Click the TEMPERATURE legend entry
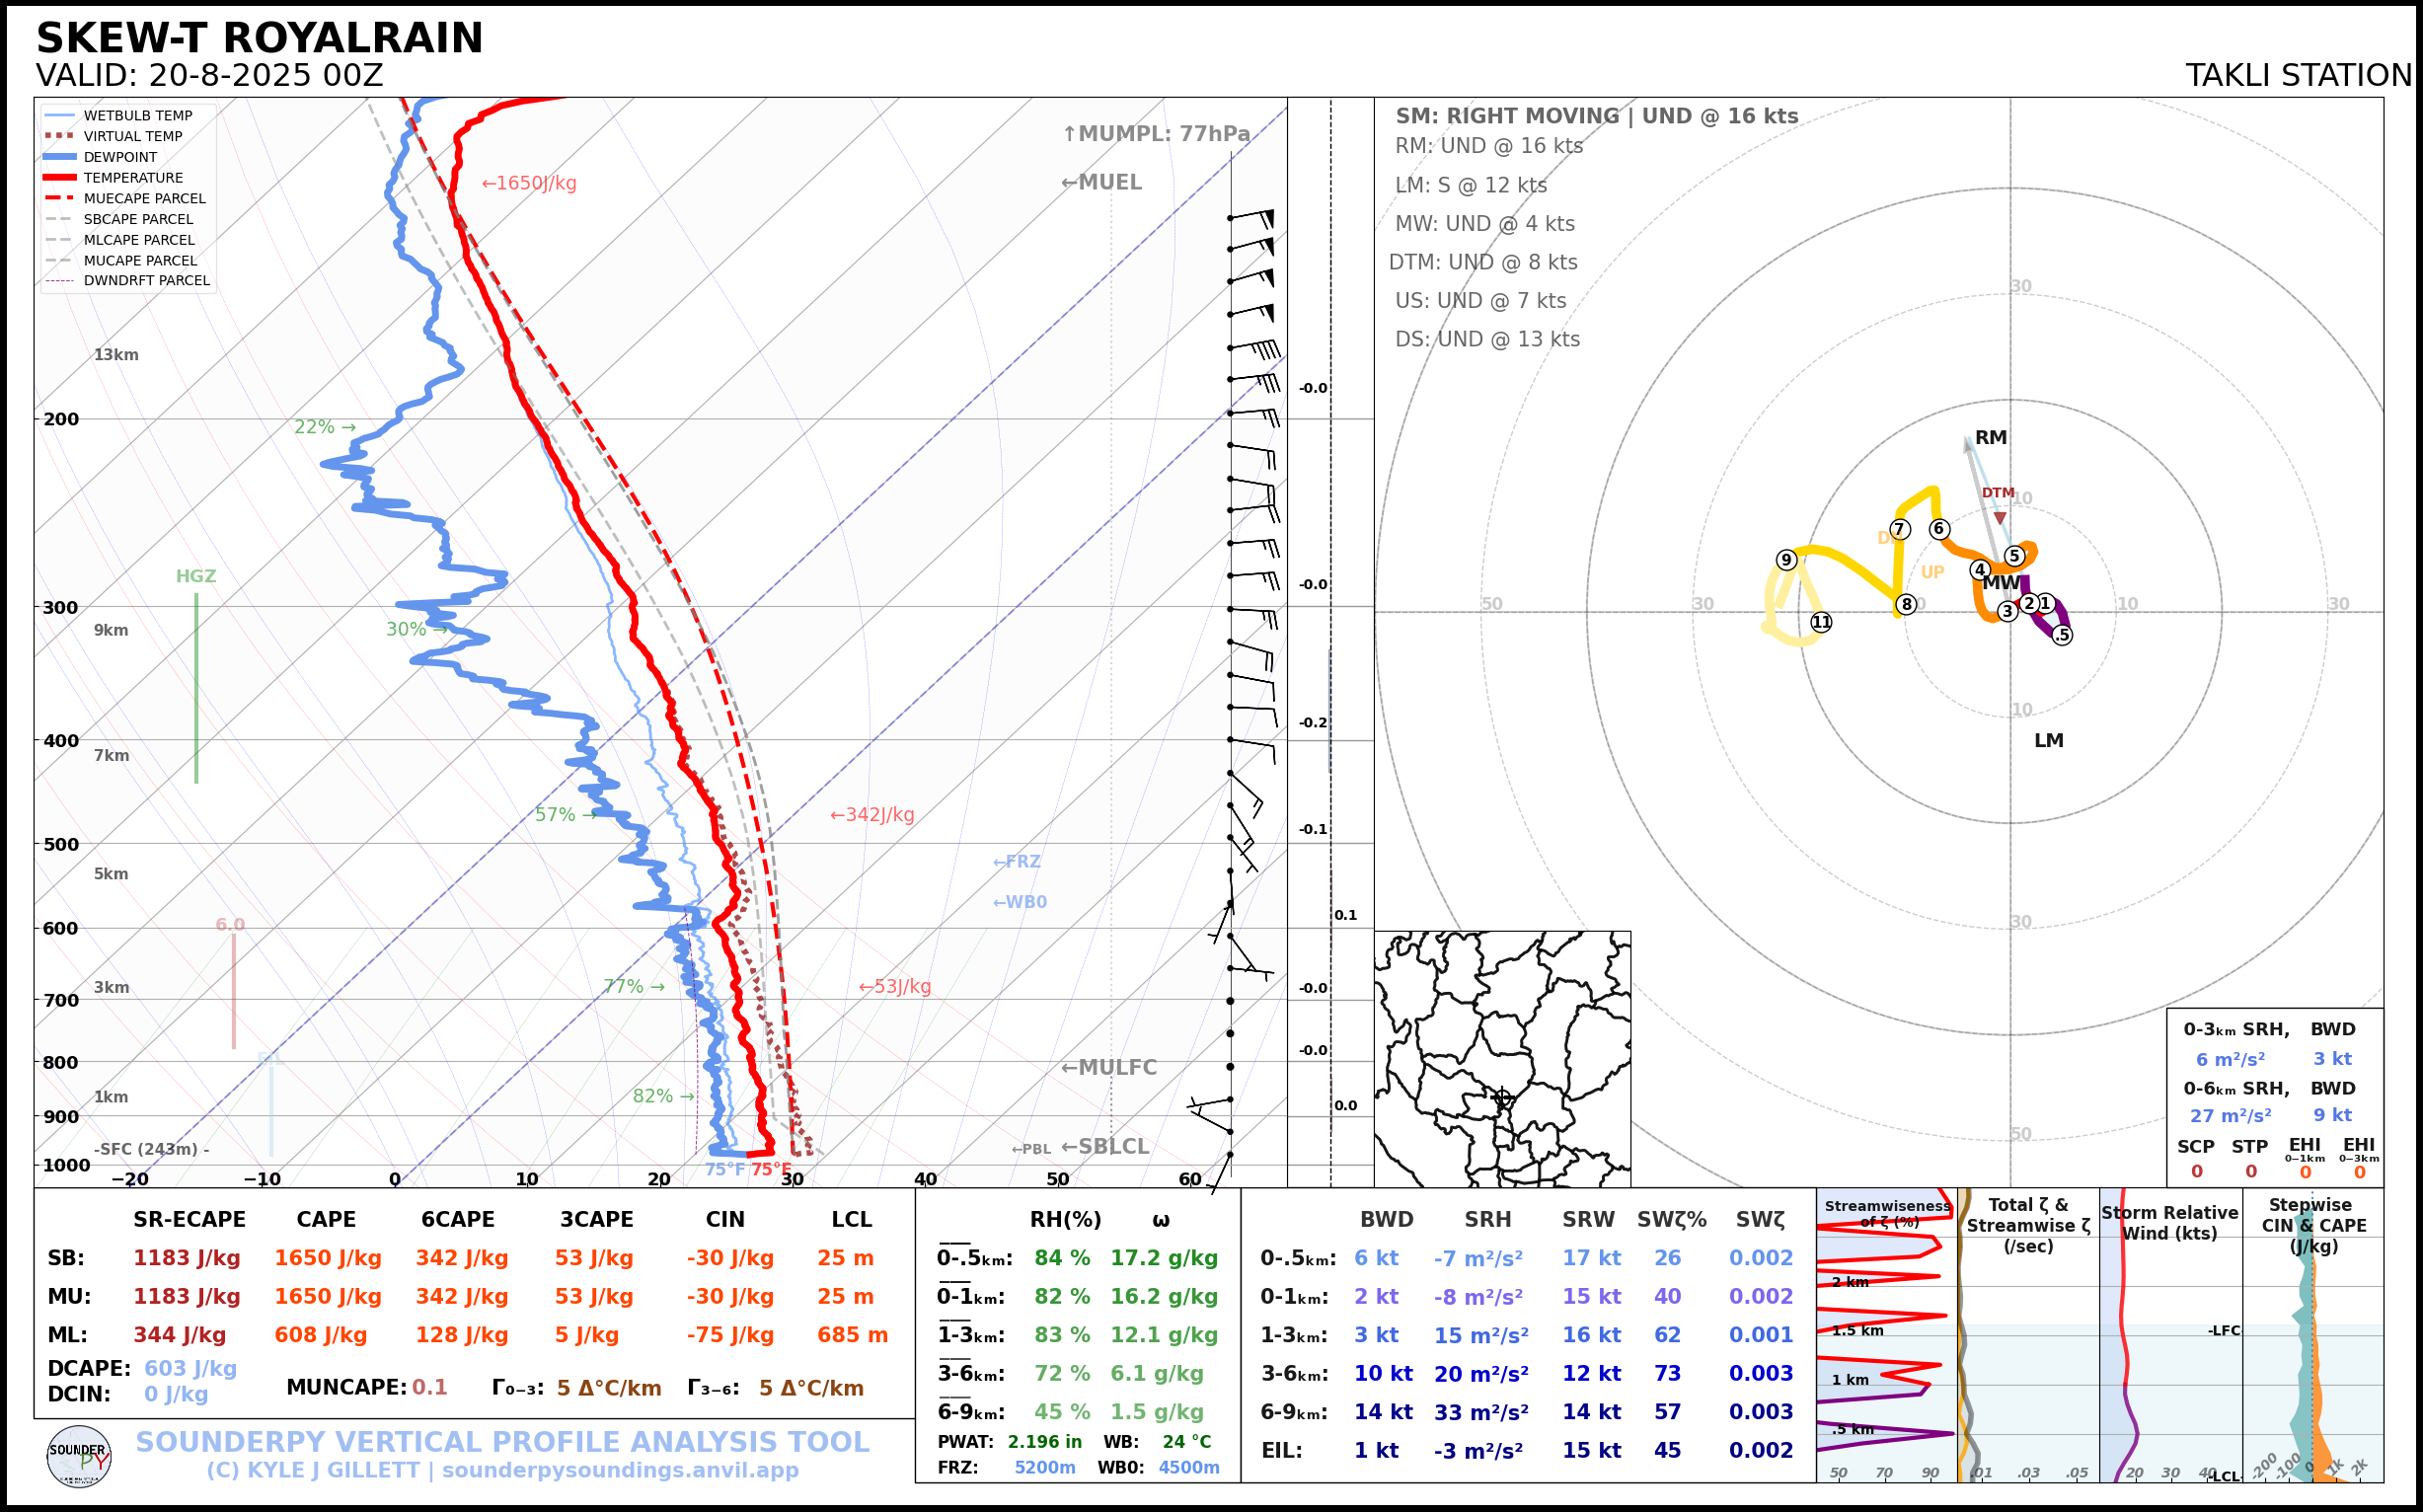 pos(132,178)
